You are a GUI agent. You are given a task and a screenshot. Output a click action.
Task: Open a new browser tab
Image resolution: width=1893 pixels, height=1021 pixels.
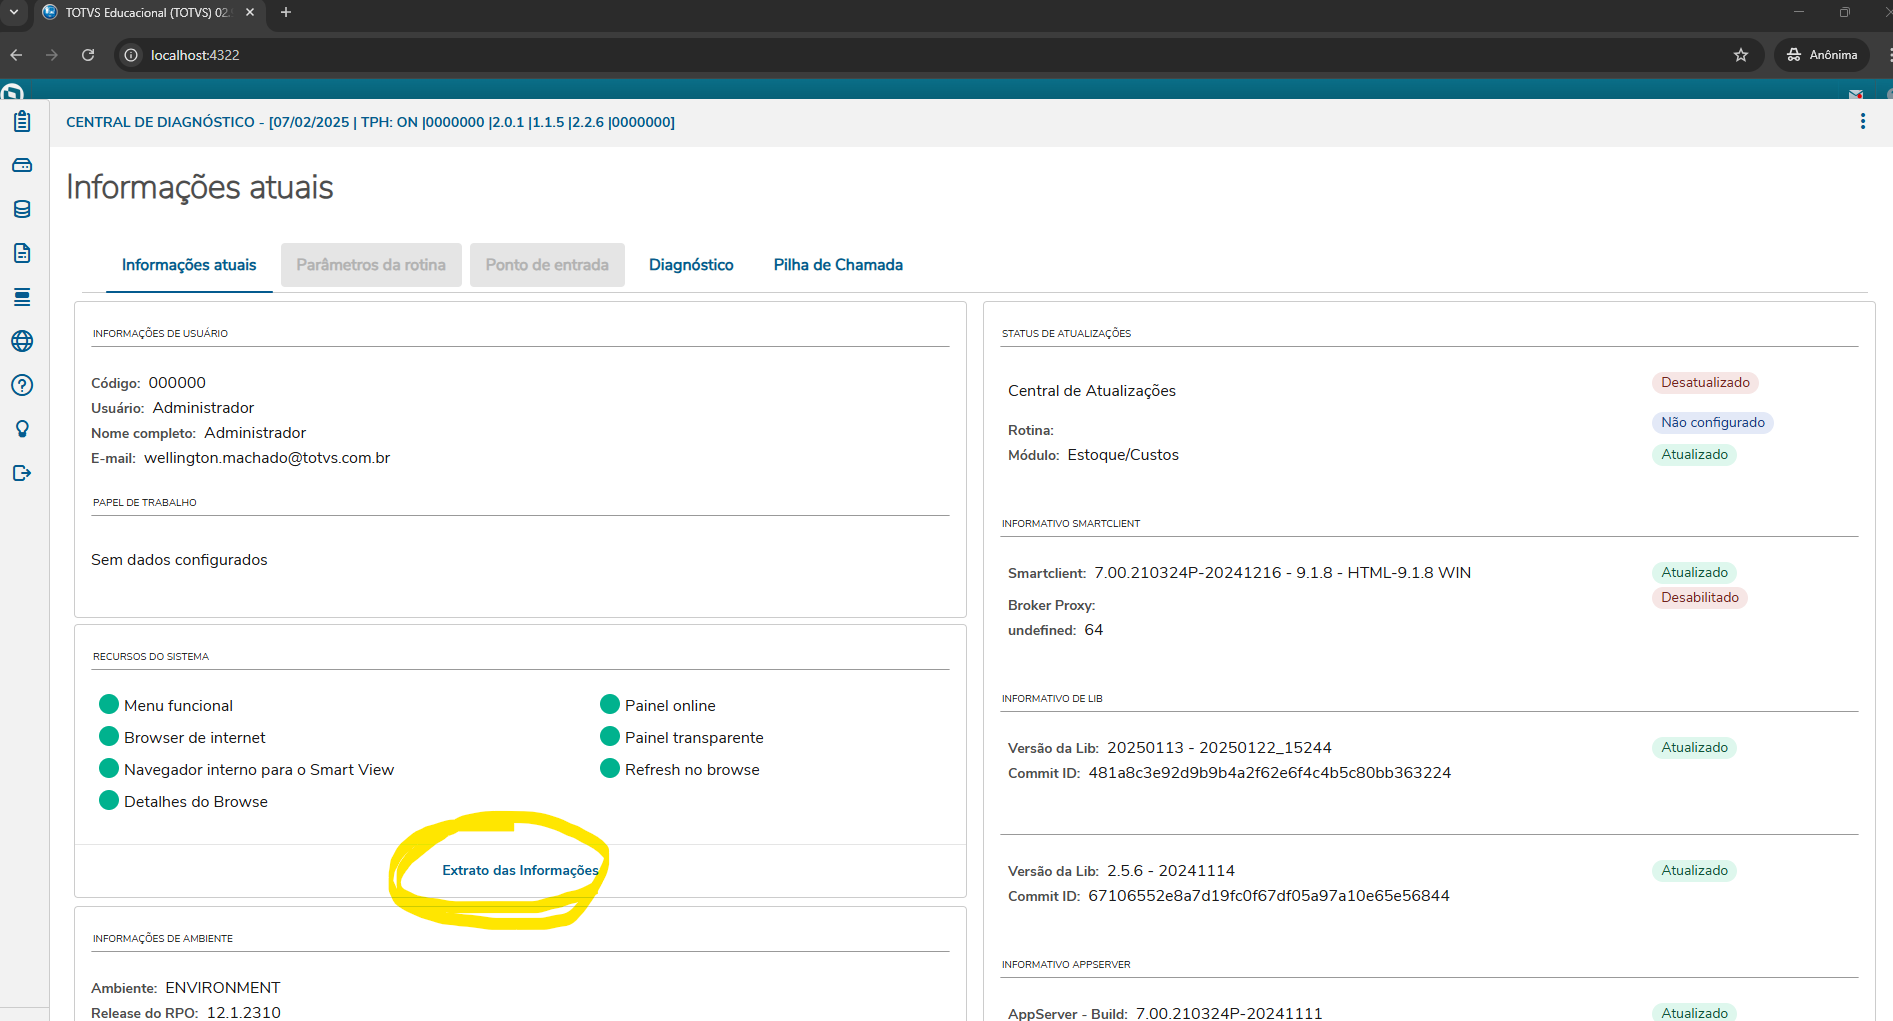tap(286, 12)
